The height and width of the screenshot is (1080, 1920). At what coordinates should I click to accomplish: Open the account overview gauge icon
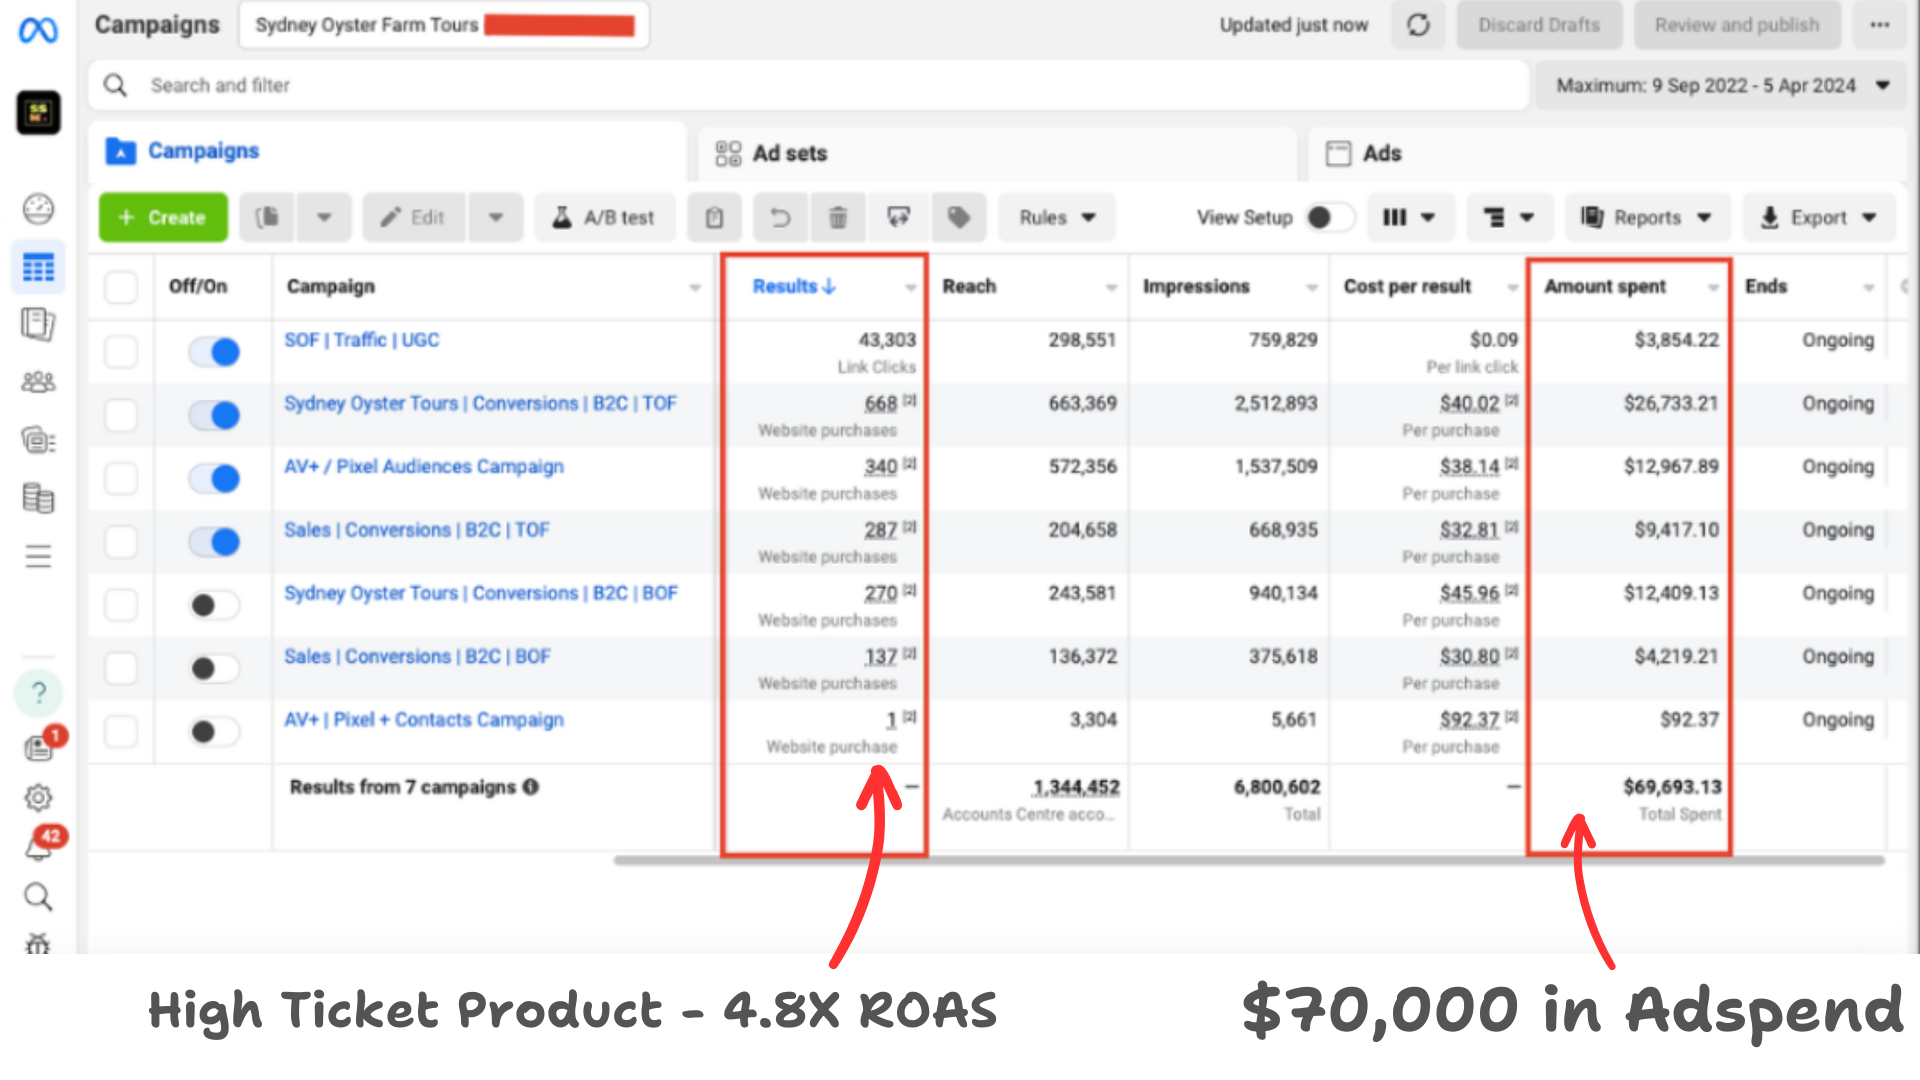(38, 209)
